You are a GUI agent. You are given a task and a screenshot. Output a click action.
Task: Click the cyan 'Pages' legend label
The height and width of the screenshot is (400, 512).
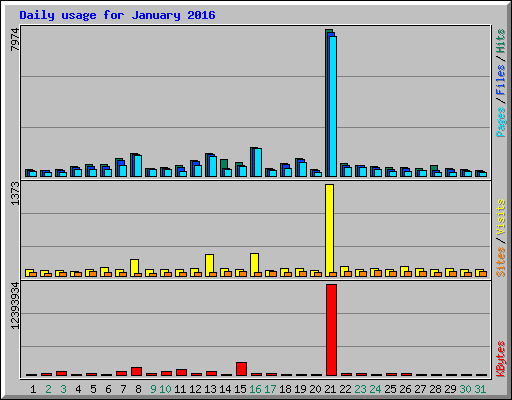point(501,122)
